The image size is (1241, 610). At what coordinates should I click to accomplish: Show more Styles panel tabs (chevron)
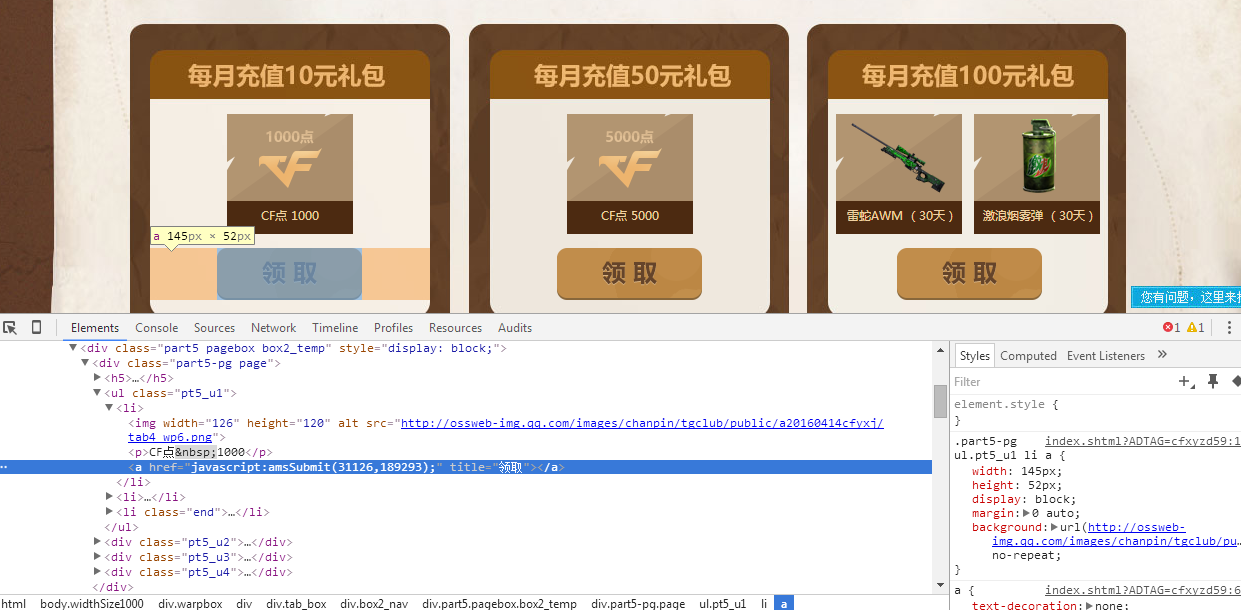click(1162, 355)
